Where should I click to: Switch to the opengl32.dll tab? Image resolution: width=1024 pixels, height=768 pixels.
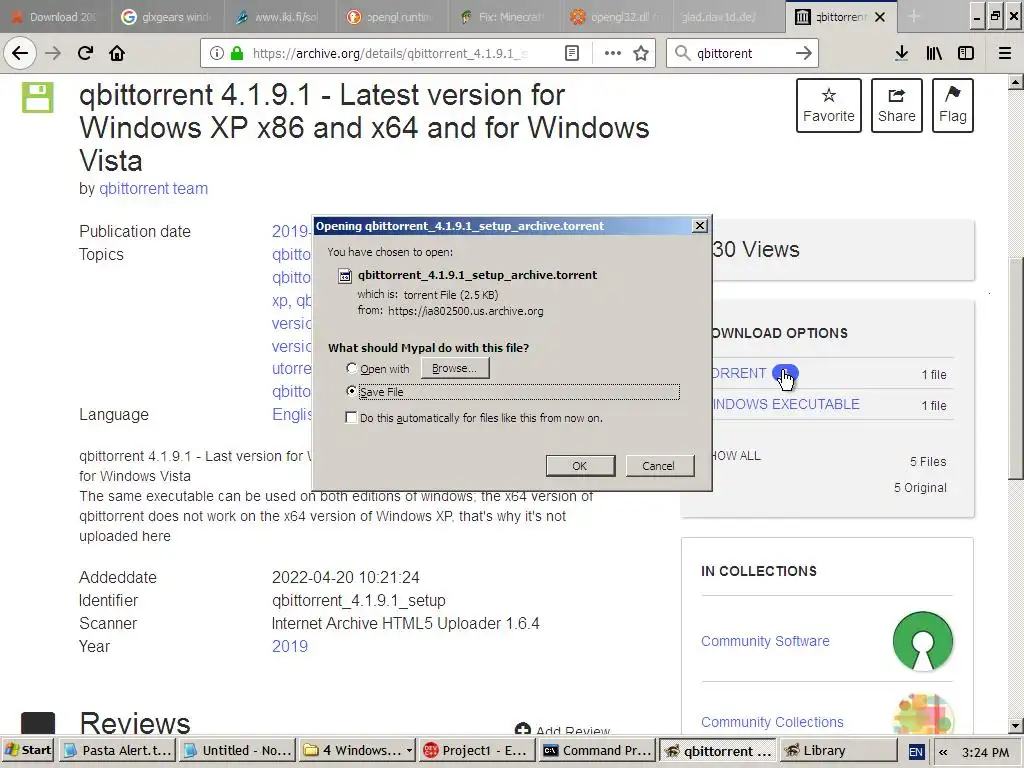(x=616, y=17)
